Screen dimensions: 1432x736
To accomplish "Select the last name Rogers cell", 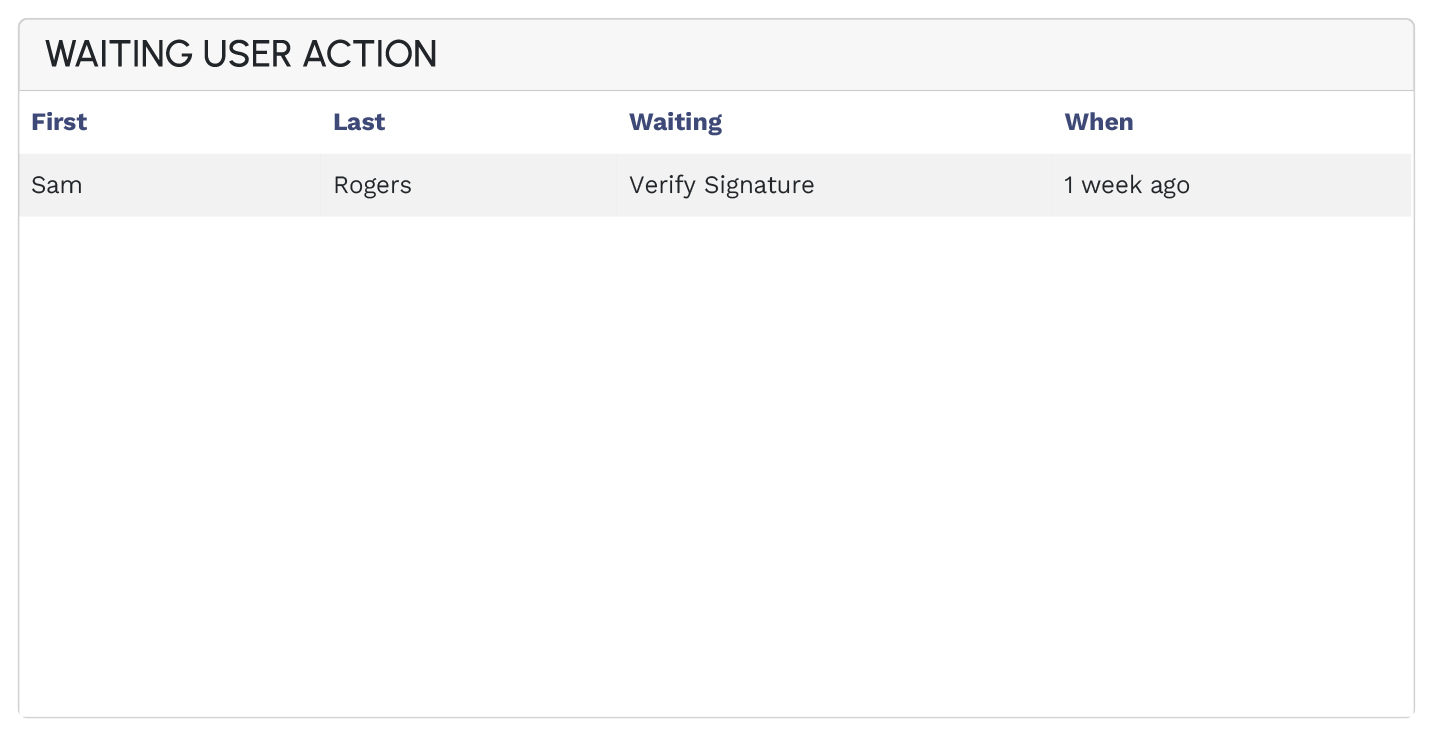I will (372, 185).
